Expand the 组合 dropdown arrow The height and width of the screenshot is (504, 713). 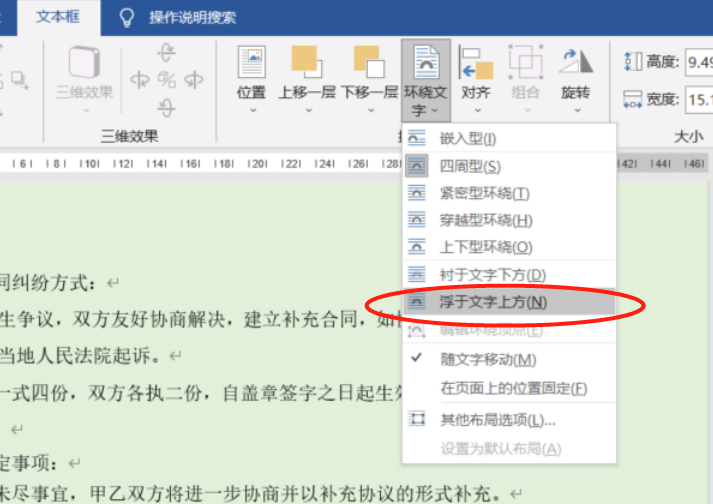point(527,110)
